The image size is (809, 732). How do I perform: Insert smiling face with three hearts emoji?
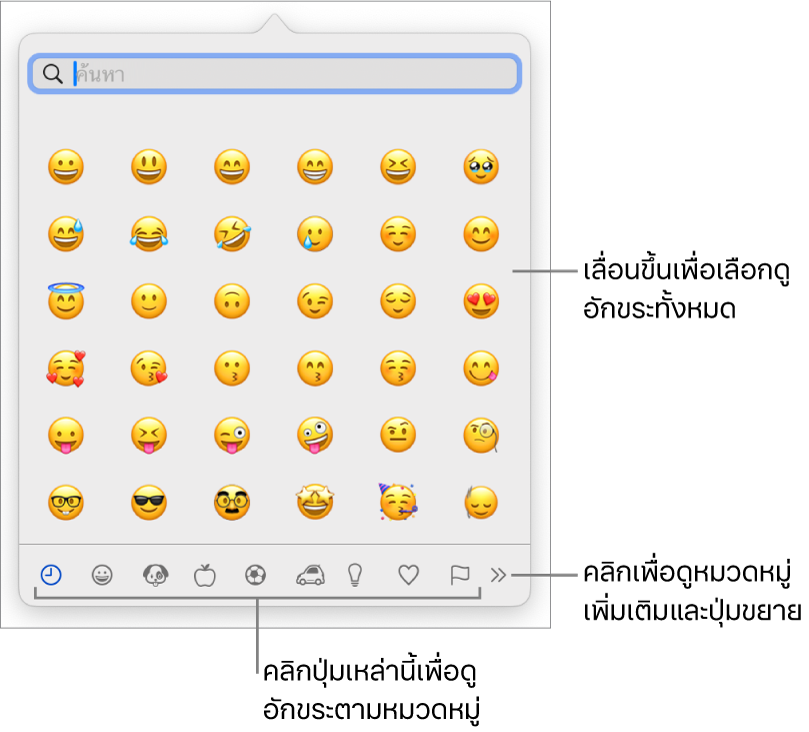point(66,368)
